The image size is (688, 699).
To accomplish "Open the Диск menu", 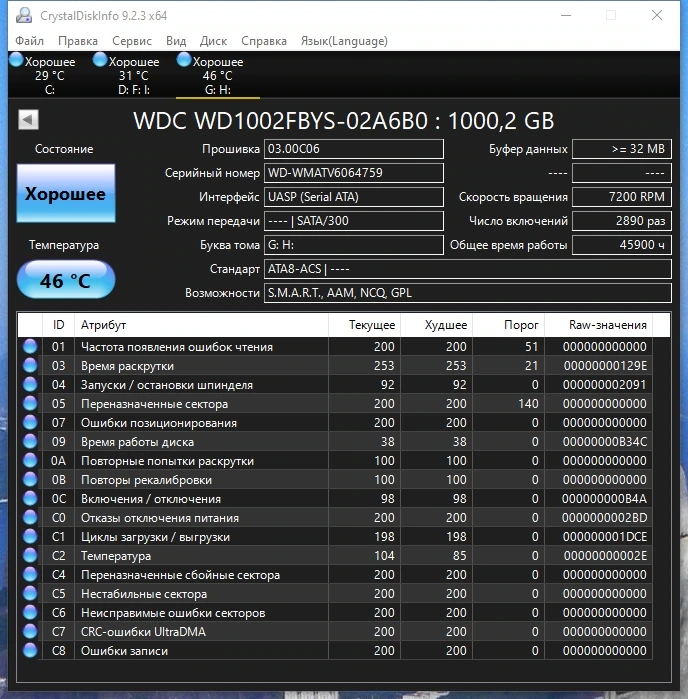I will [x=213, y=41].
